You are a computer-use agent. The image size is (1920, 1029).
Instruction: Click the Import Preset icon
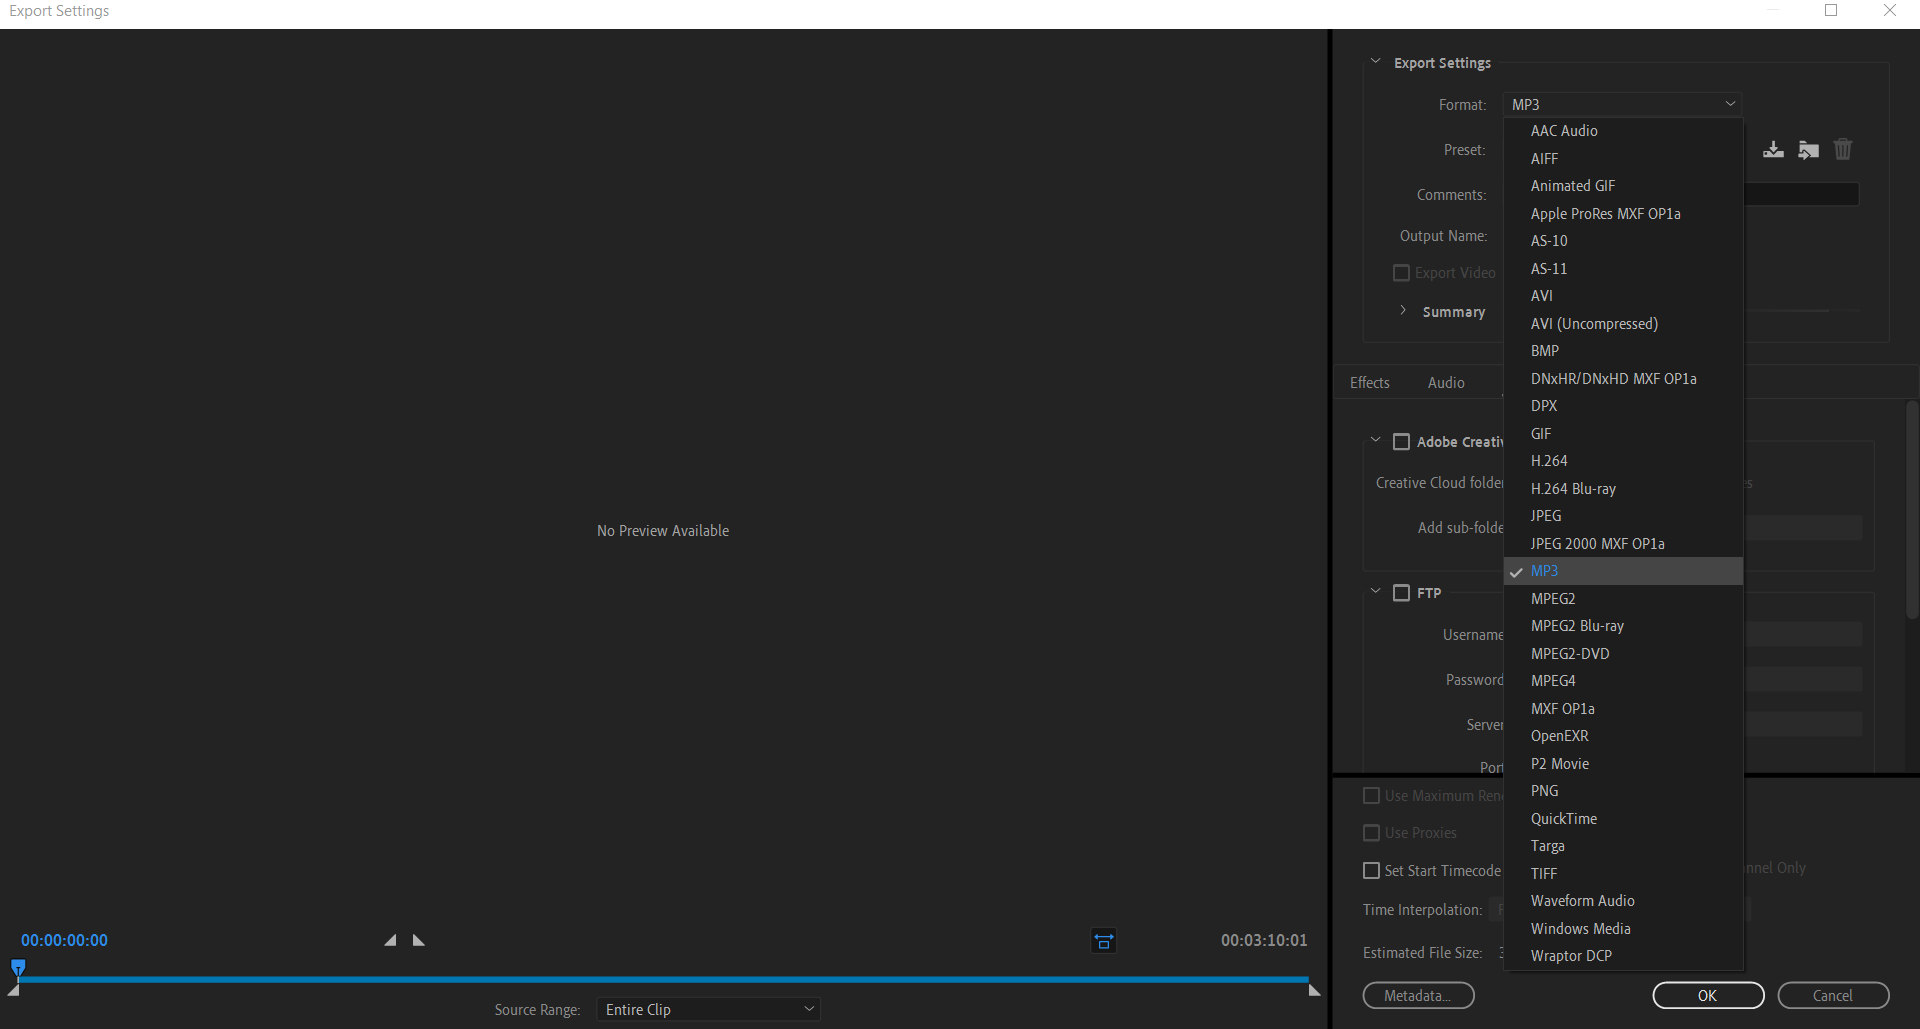tap(1808, 150)
